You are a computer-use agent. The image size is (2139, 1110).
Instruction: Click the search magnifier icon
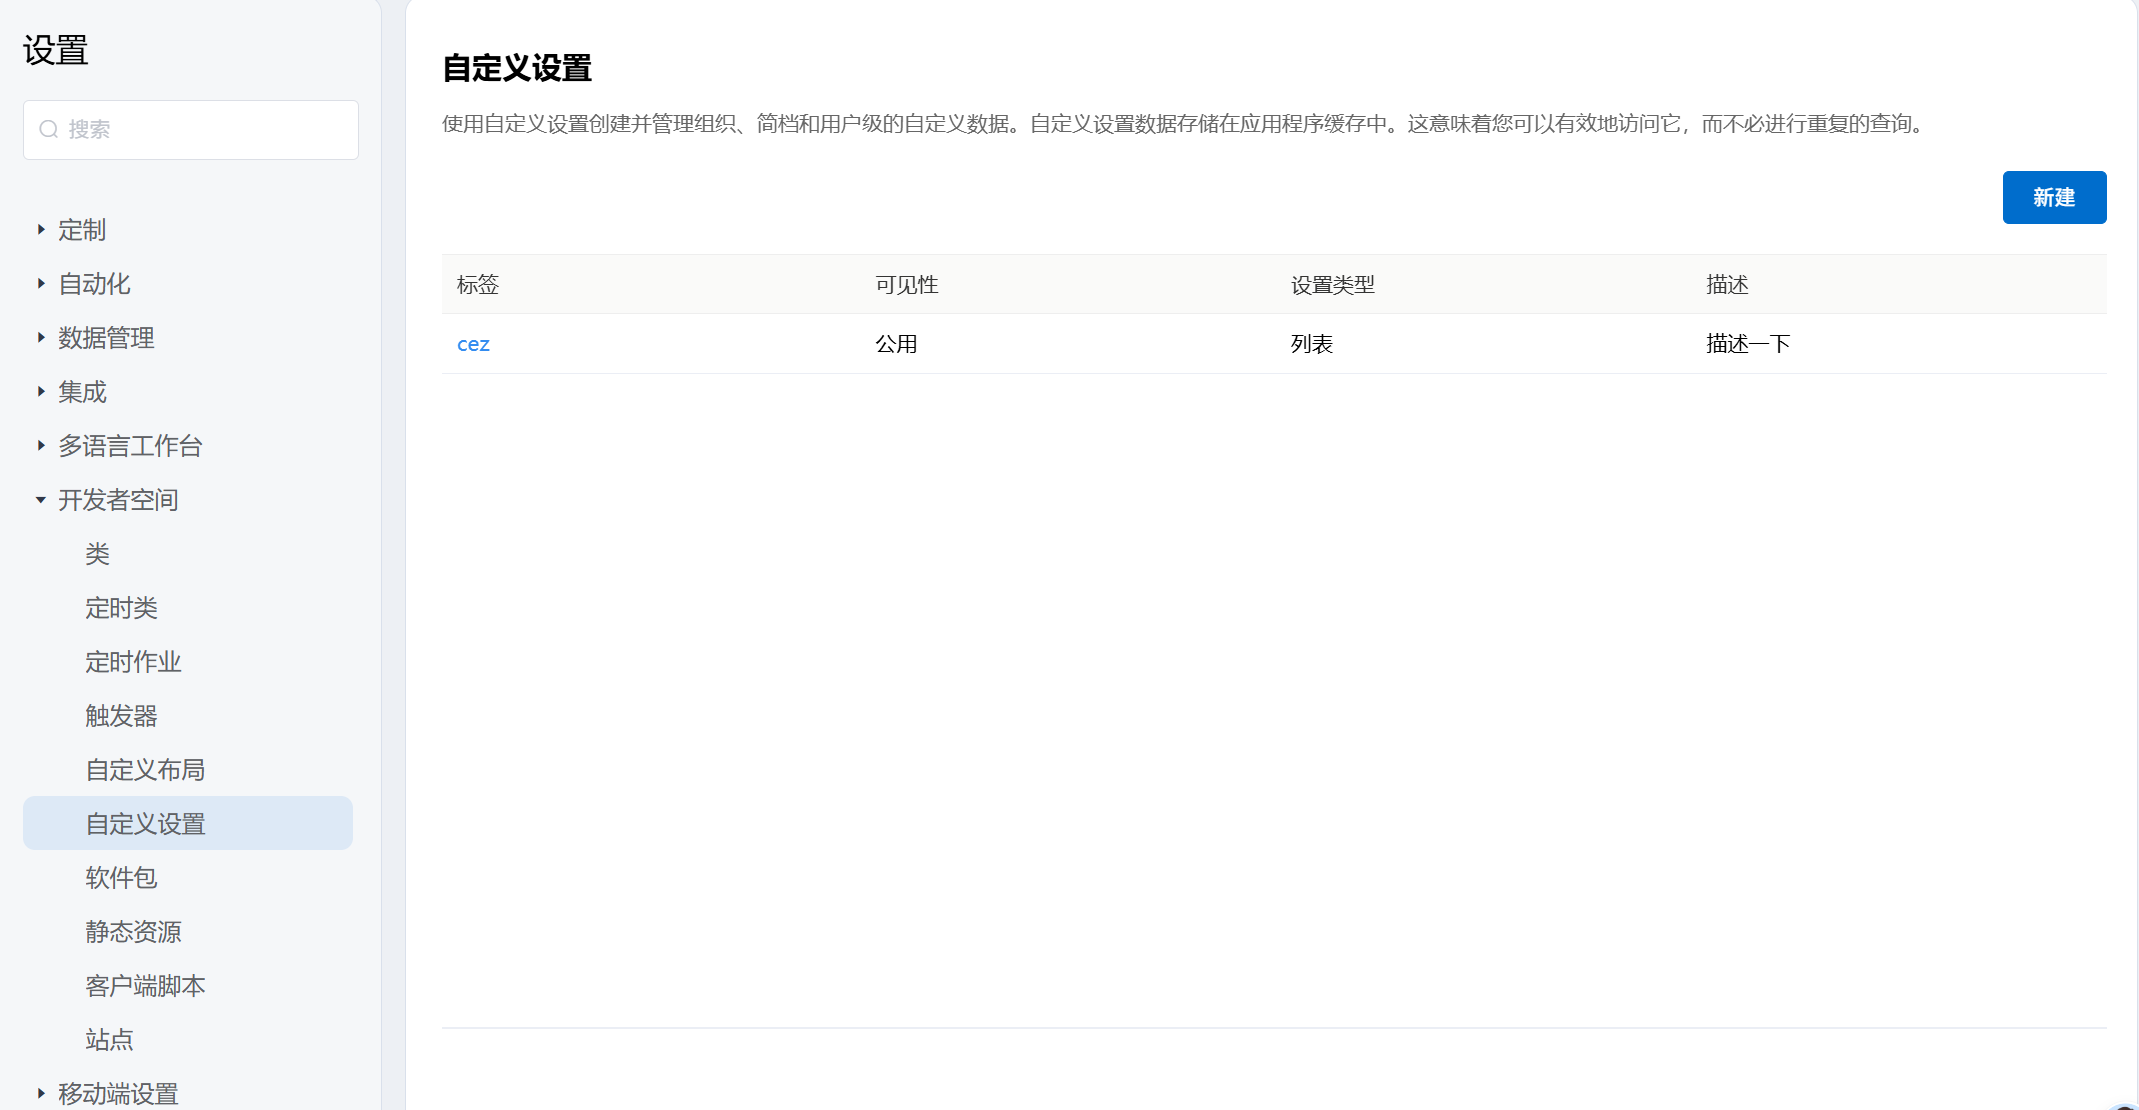coord(48,129)
